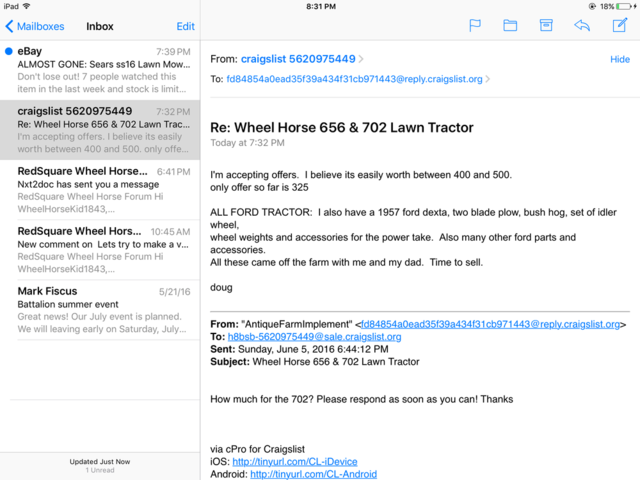Tap the battery indicator in status bar

[622, 6]
